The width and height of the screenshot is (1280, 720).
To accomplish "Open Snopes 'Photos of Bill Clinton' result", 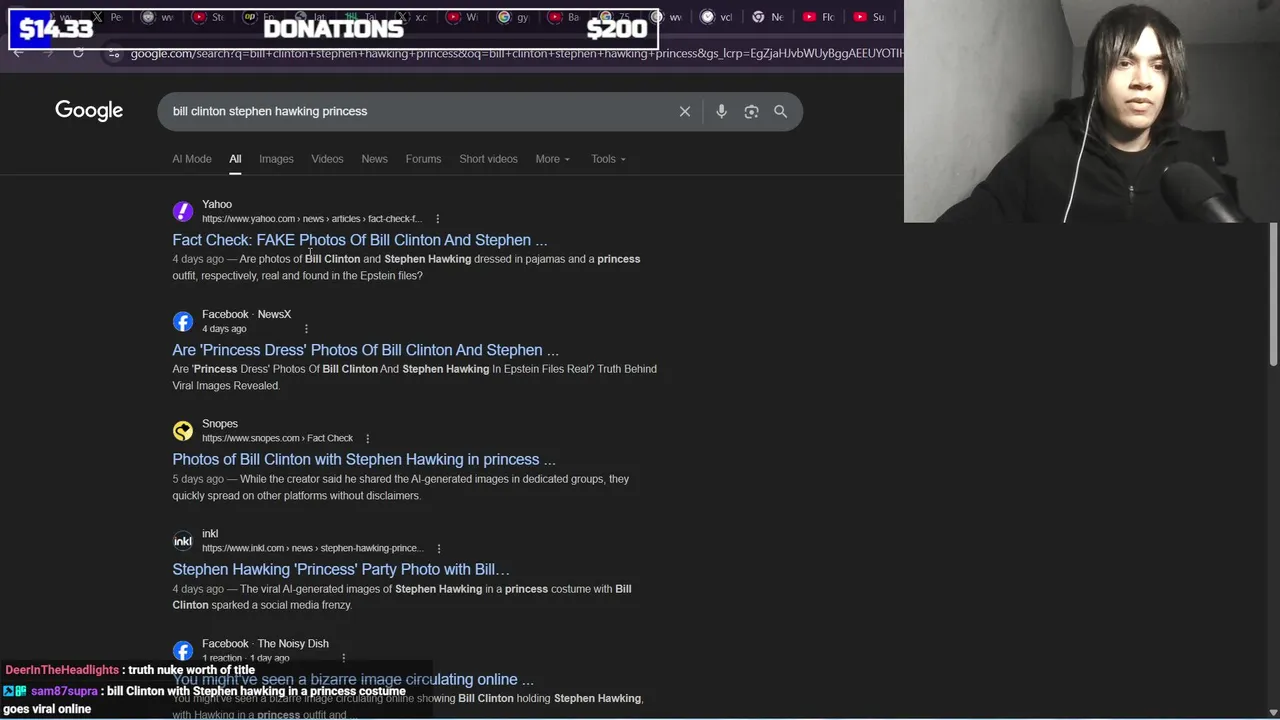I will click(364, 459).
